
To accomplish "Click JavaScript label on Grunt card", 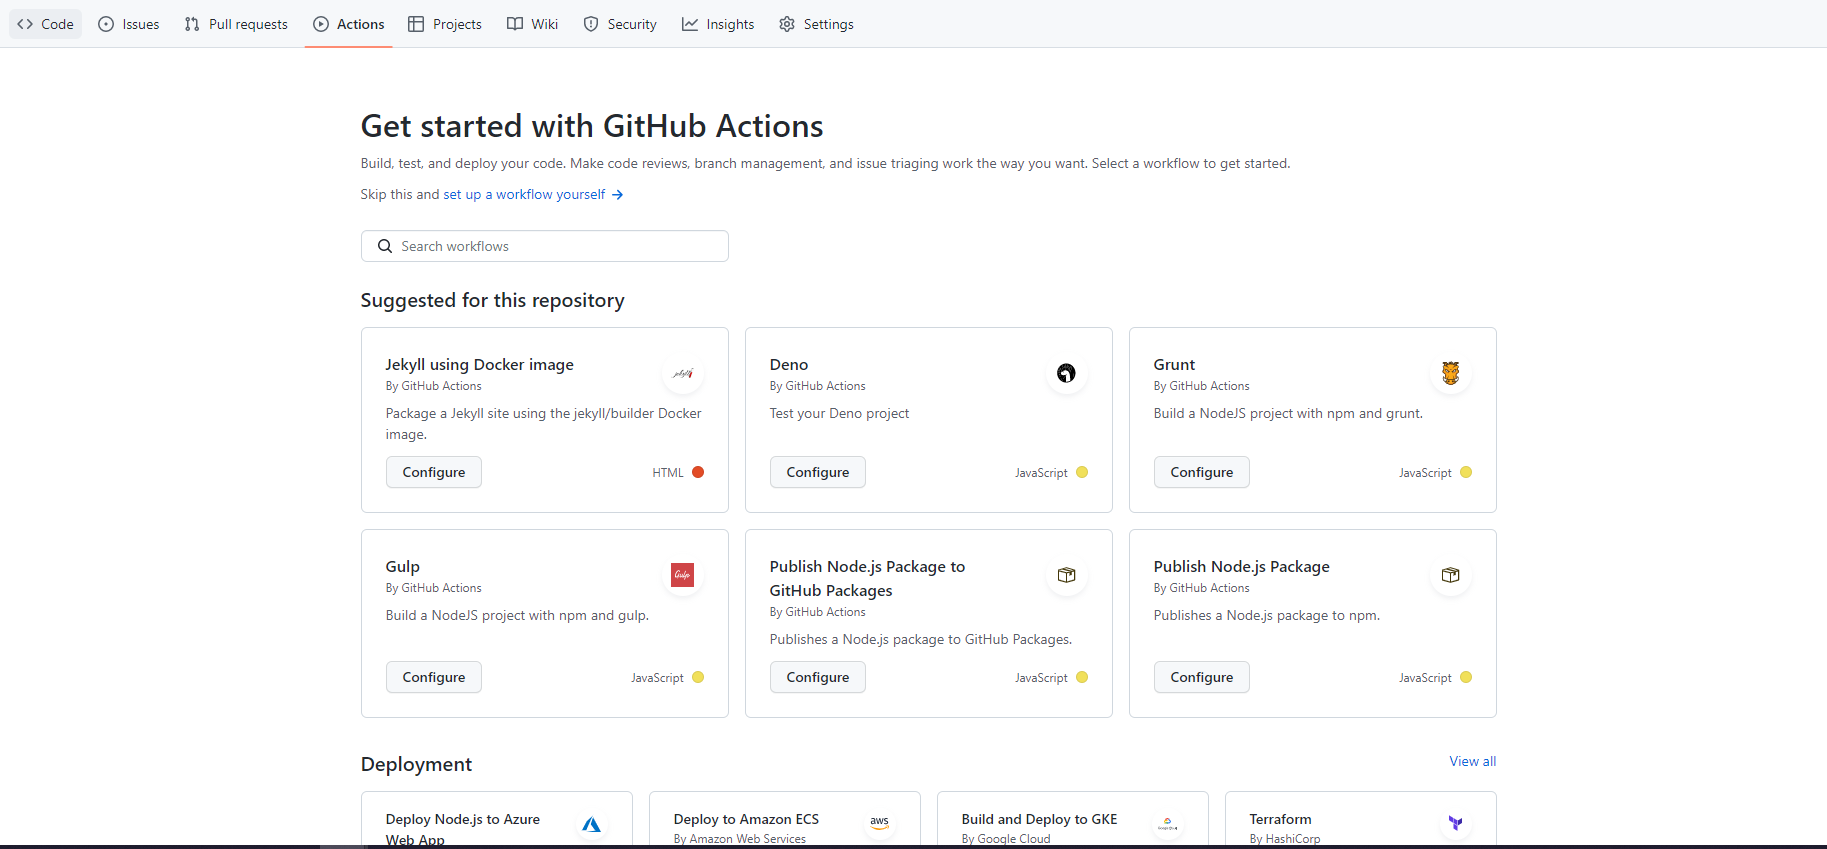I will click(x=1425, y=473).
